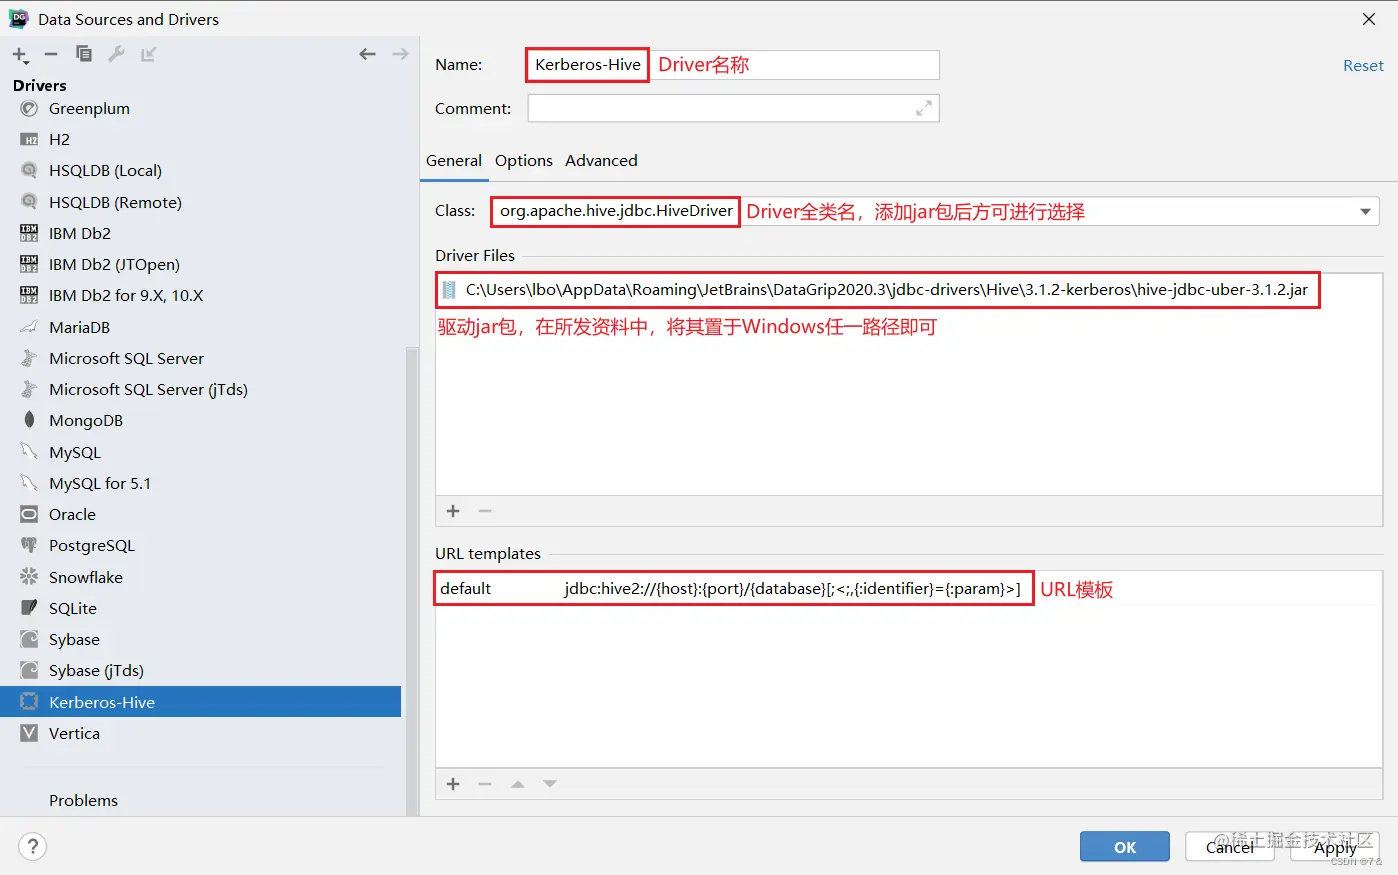Switch to the General tab

[x=454, y=160]
